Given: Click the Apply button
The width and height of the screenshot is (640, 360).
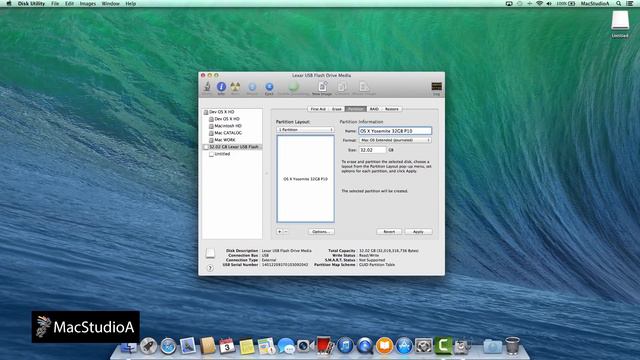Looking at the screenshot, I should 418,231.
